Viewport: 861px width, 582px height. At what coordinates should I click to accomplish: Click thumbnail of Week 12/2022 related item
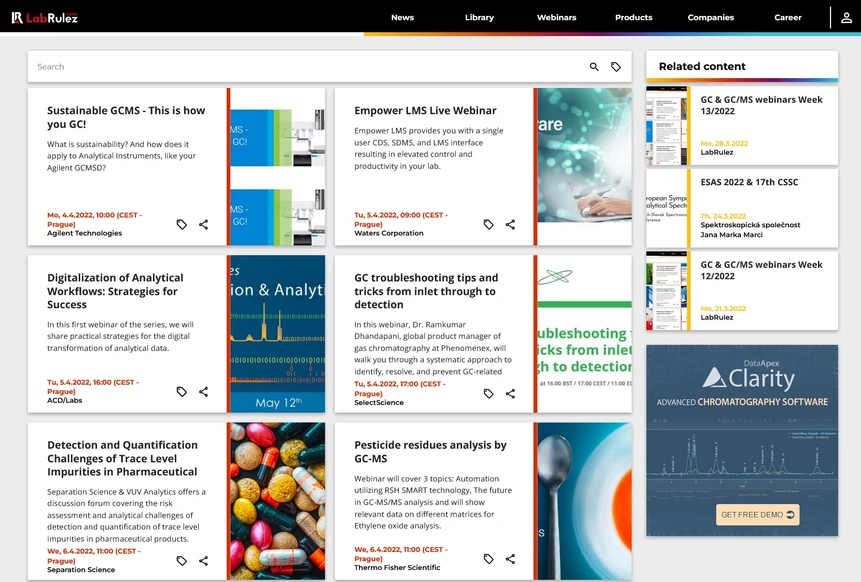[x=666, y=290]
